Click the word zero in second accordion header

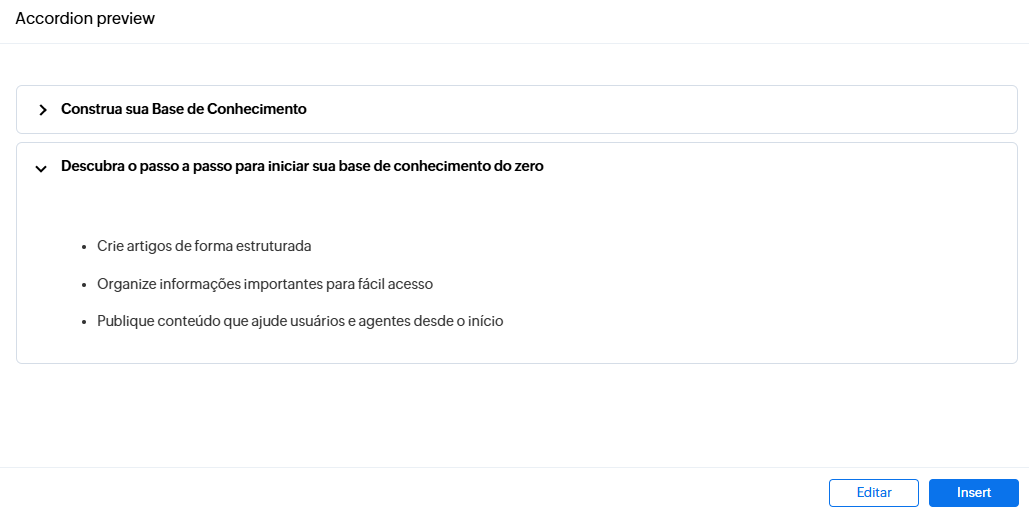tap(527, 167)
